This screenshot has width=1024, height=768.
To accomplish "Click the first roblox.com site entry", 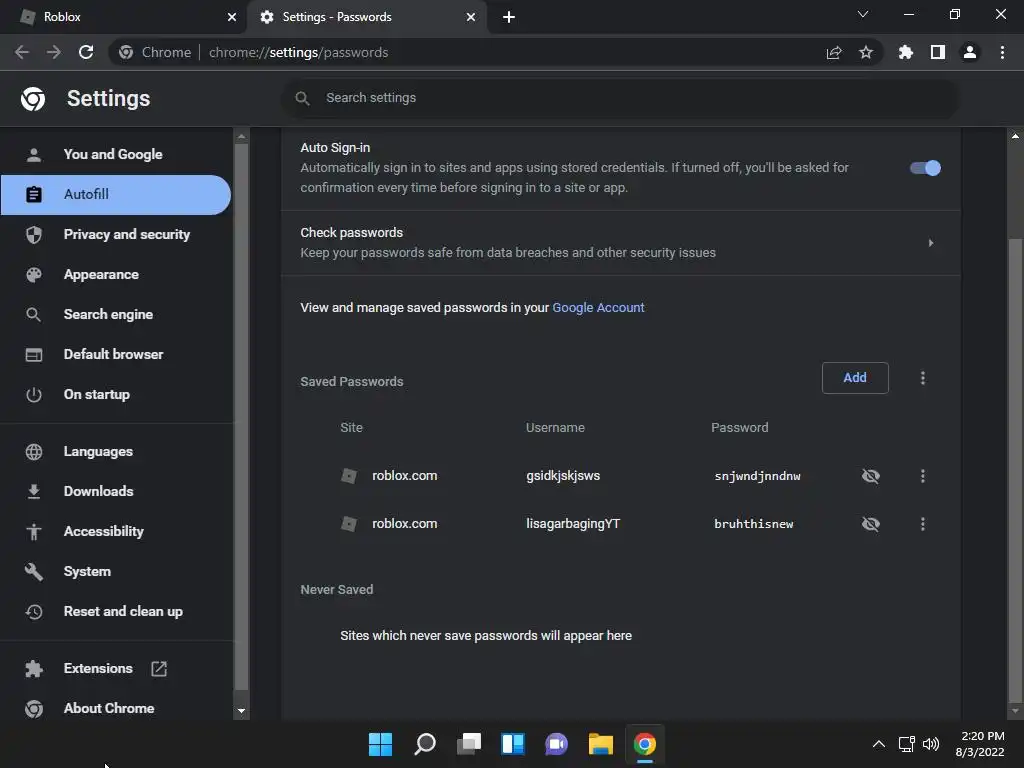I will [404, 476].
